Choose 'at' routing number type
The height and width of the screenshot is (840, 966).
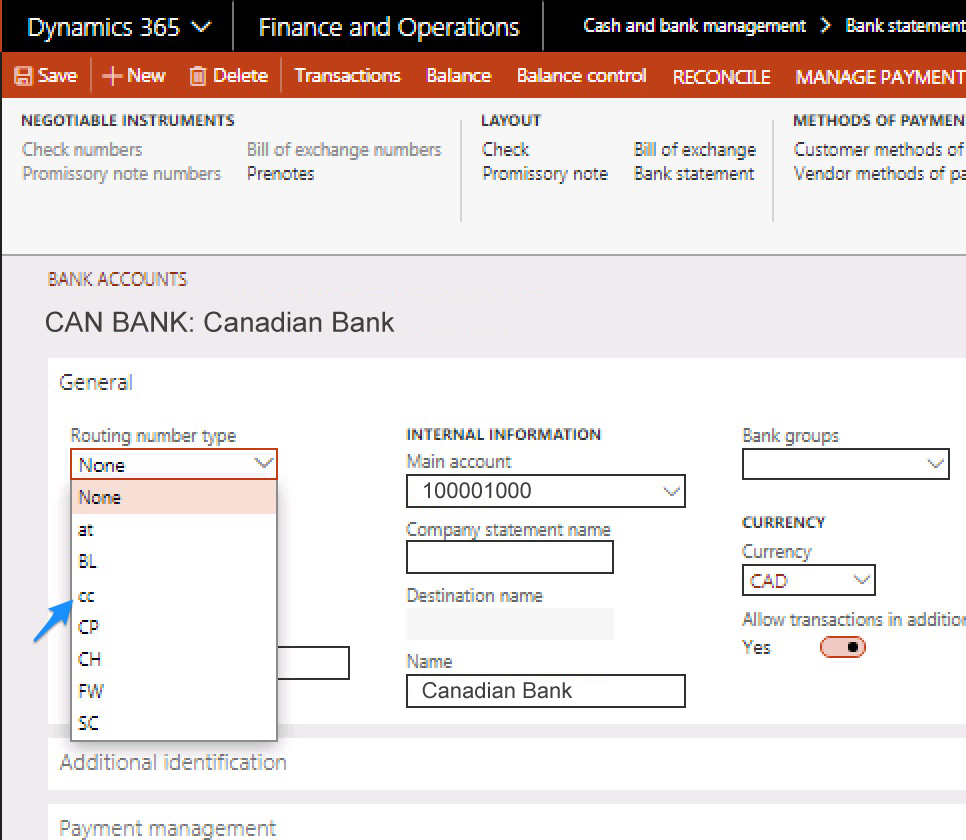pyautogui.click(x=174, y=529)
